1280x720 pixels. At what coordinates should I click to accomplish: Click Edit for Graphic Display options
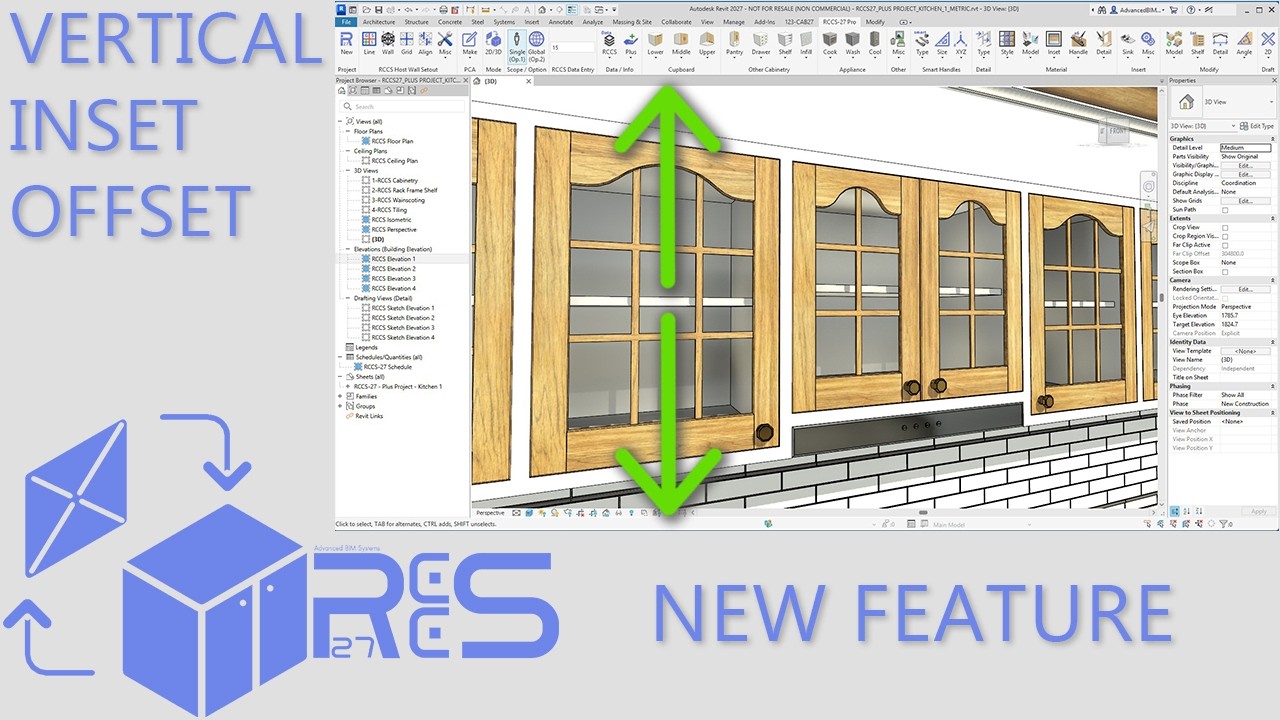pos(1246,174)
